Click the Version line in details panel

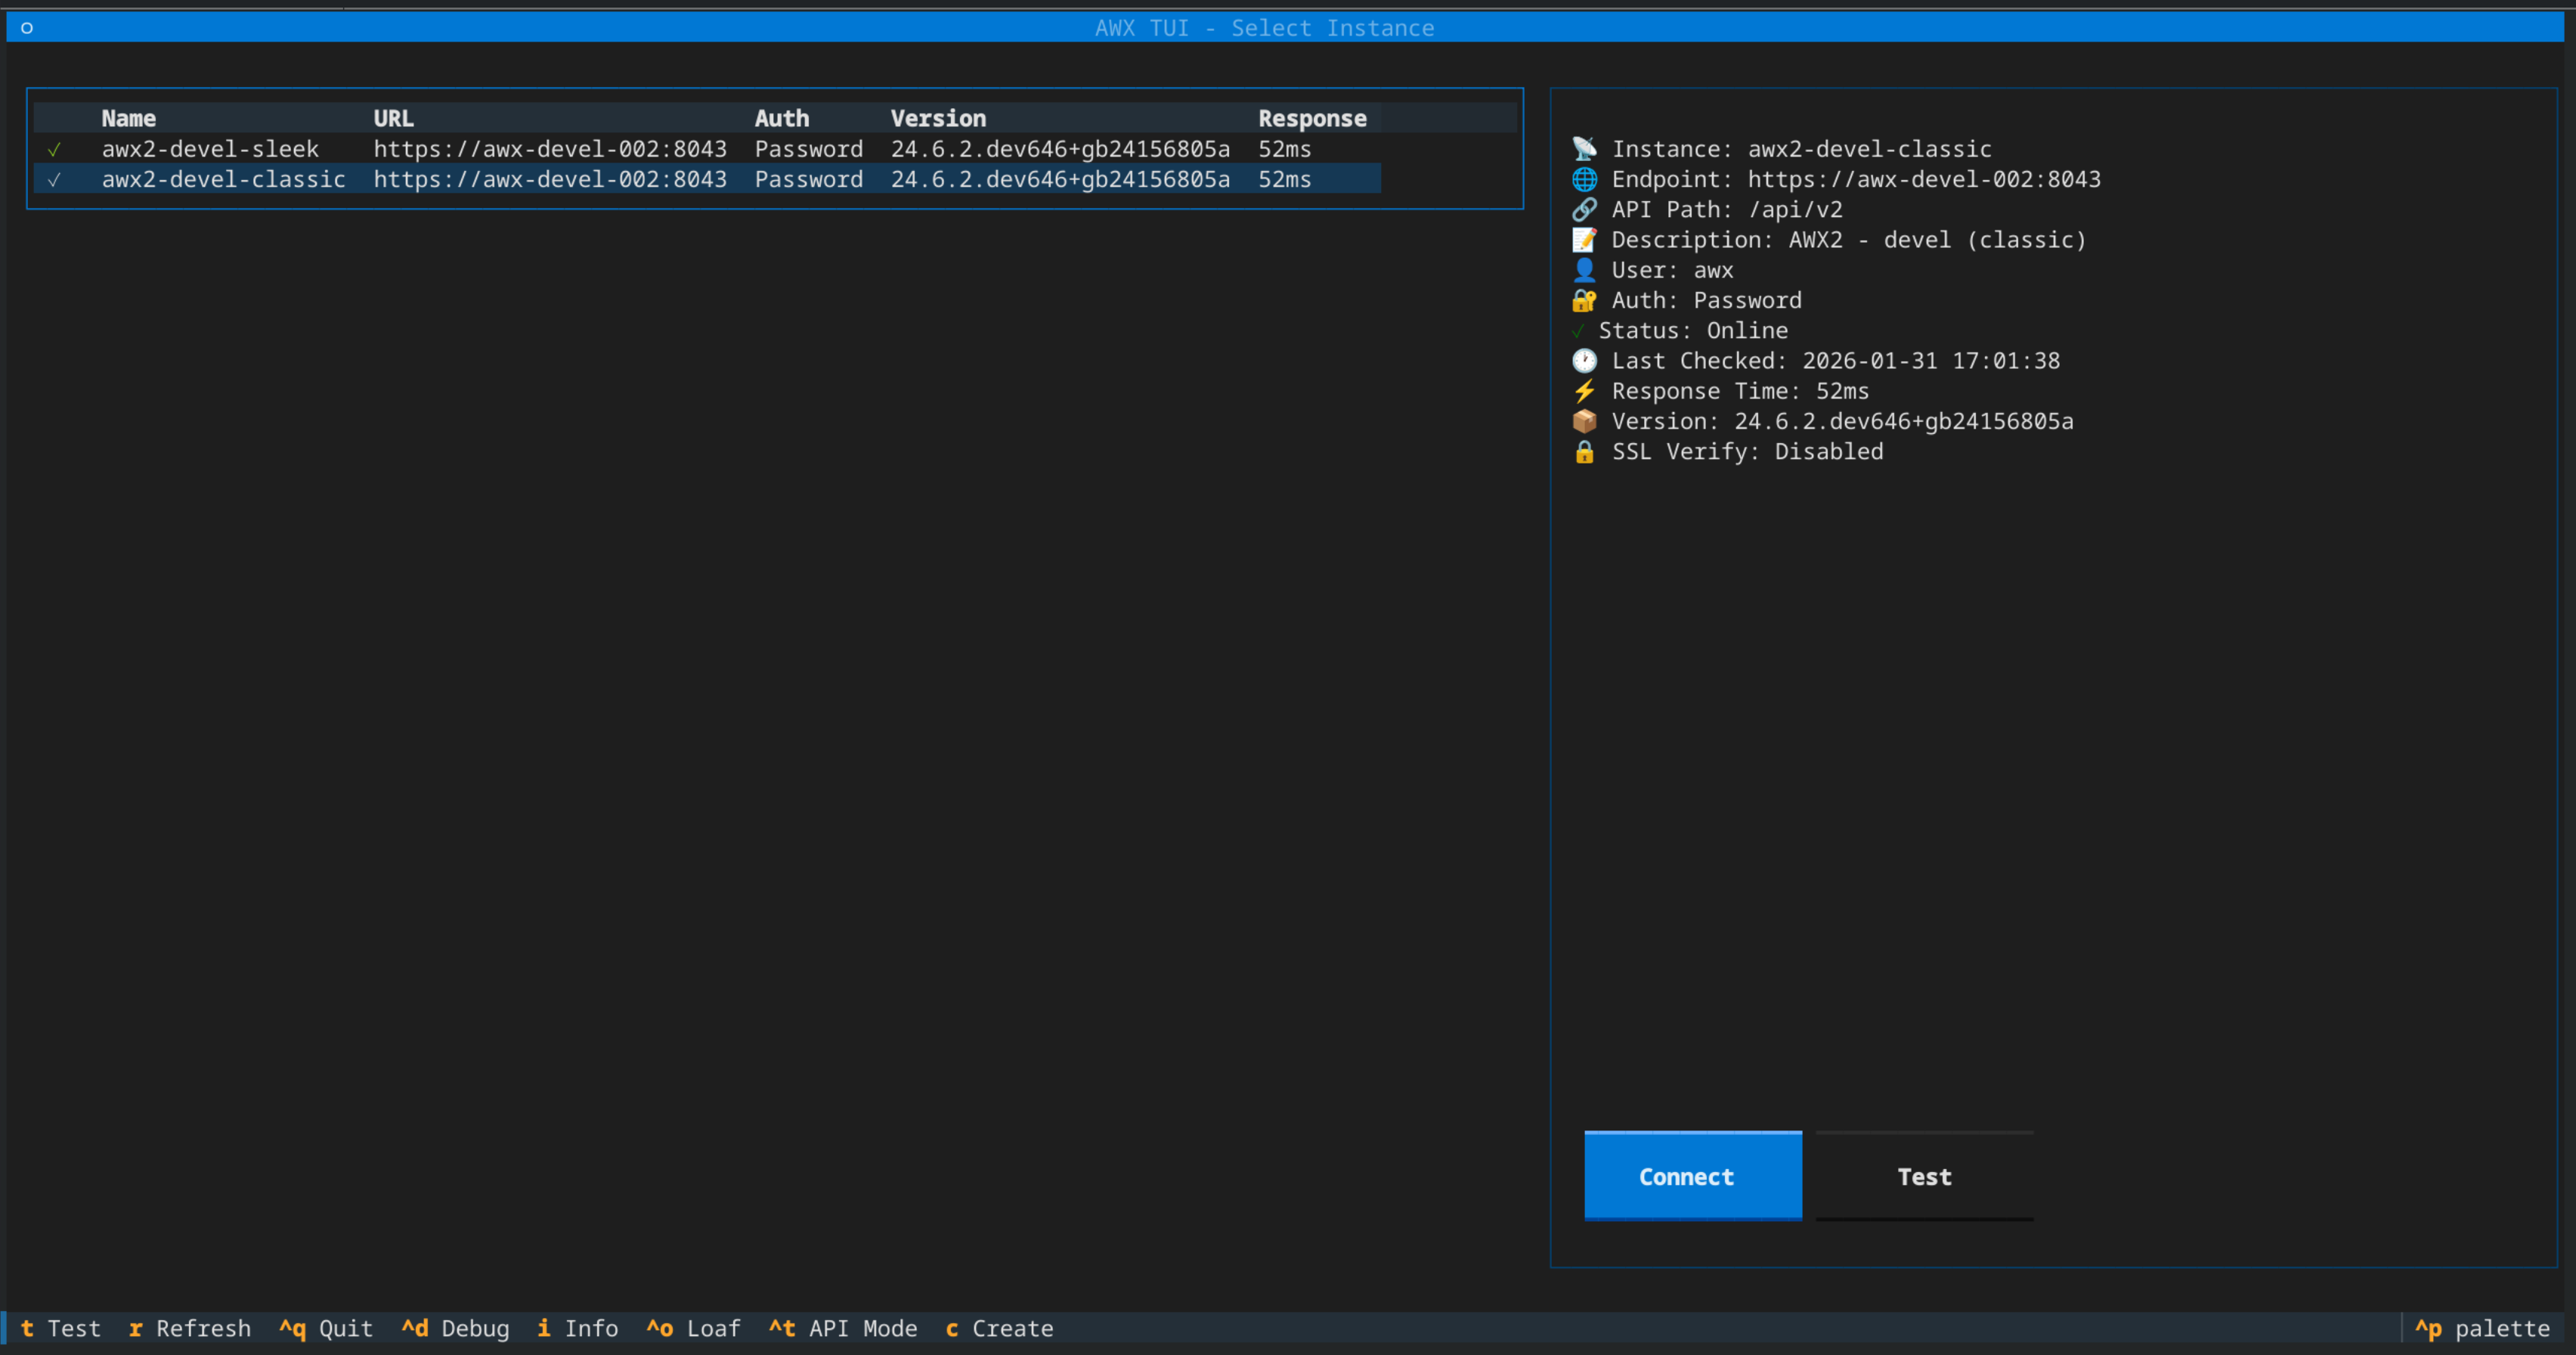[x=1842, y=421]
